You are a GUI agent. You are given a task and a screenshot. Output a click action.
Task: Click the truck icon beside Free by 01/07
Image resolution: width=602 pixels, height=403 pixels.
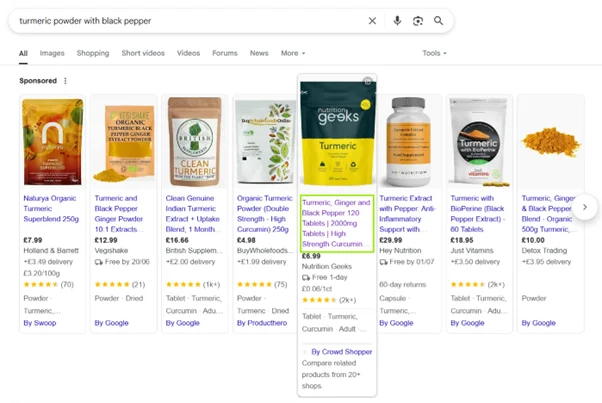tap(383, 262)
